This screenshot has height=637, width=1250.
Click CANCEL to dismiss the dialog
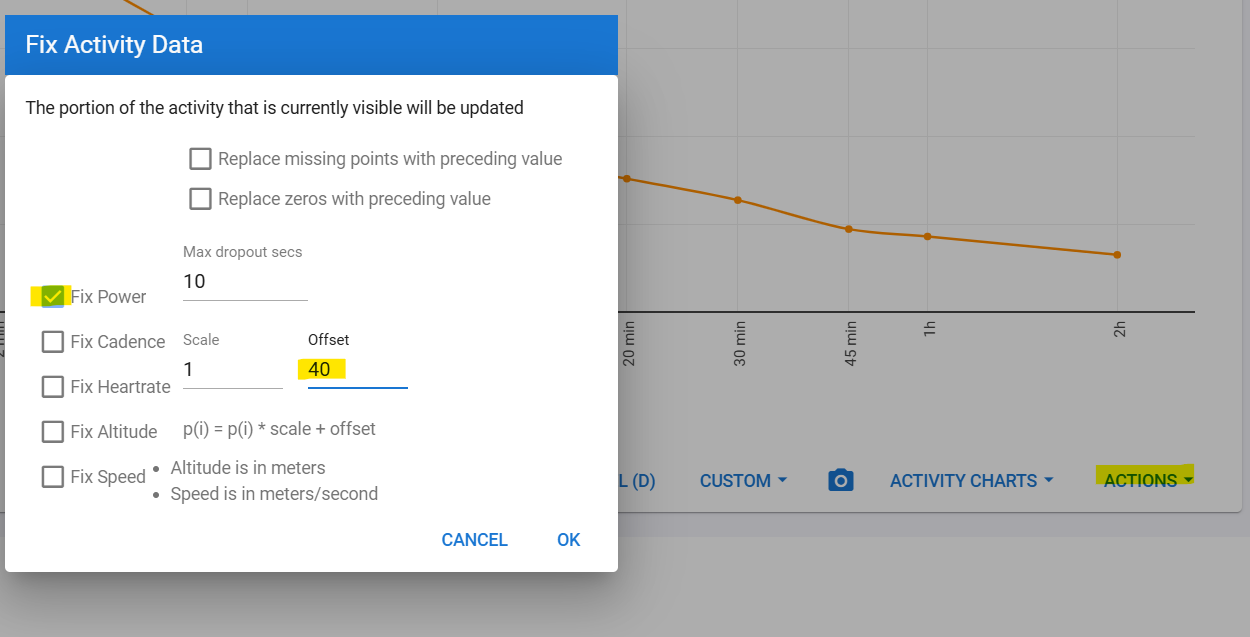click(474, 540)
